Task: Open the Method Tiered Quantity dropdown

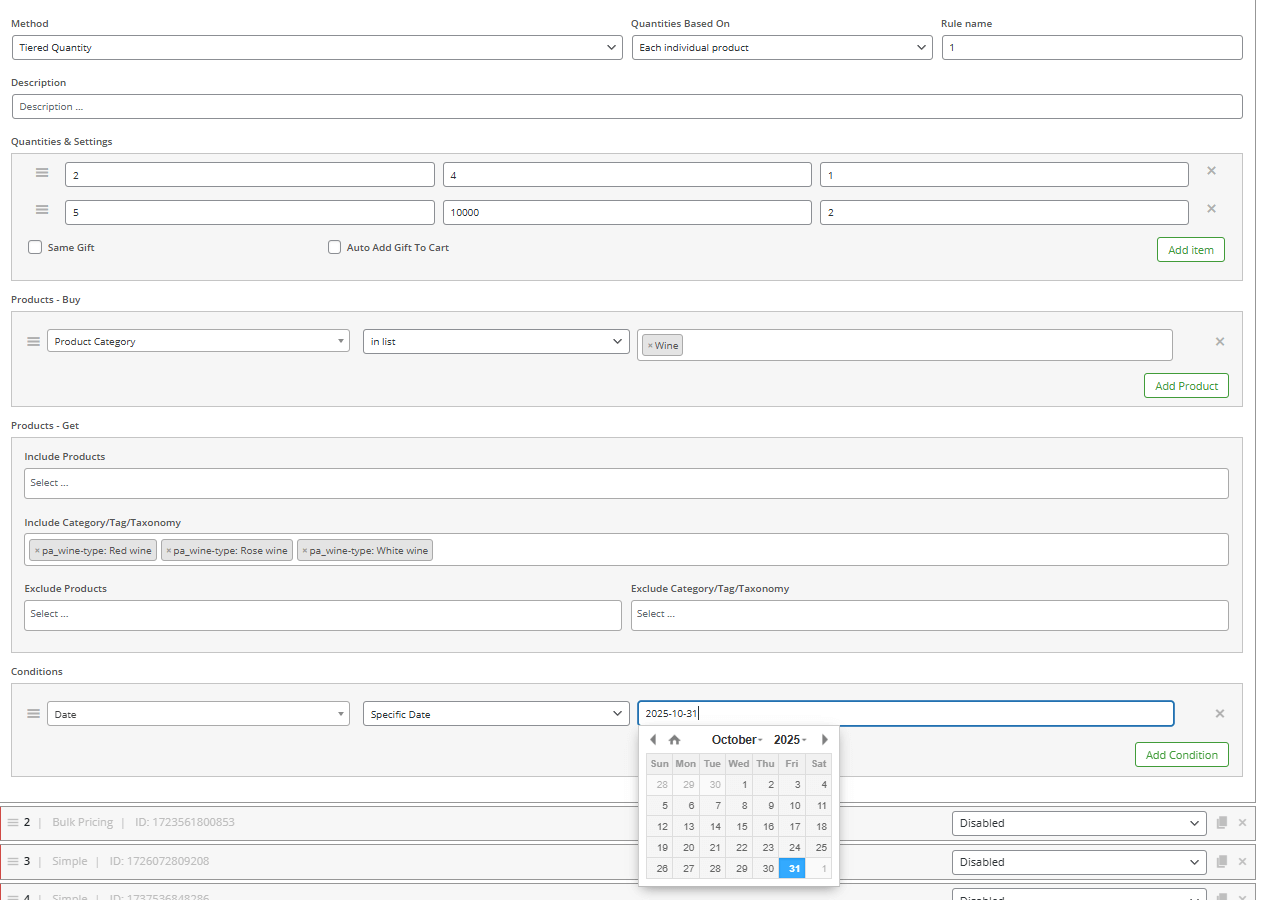Action: pos(317,47)
